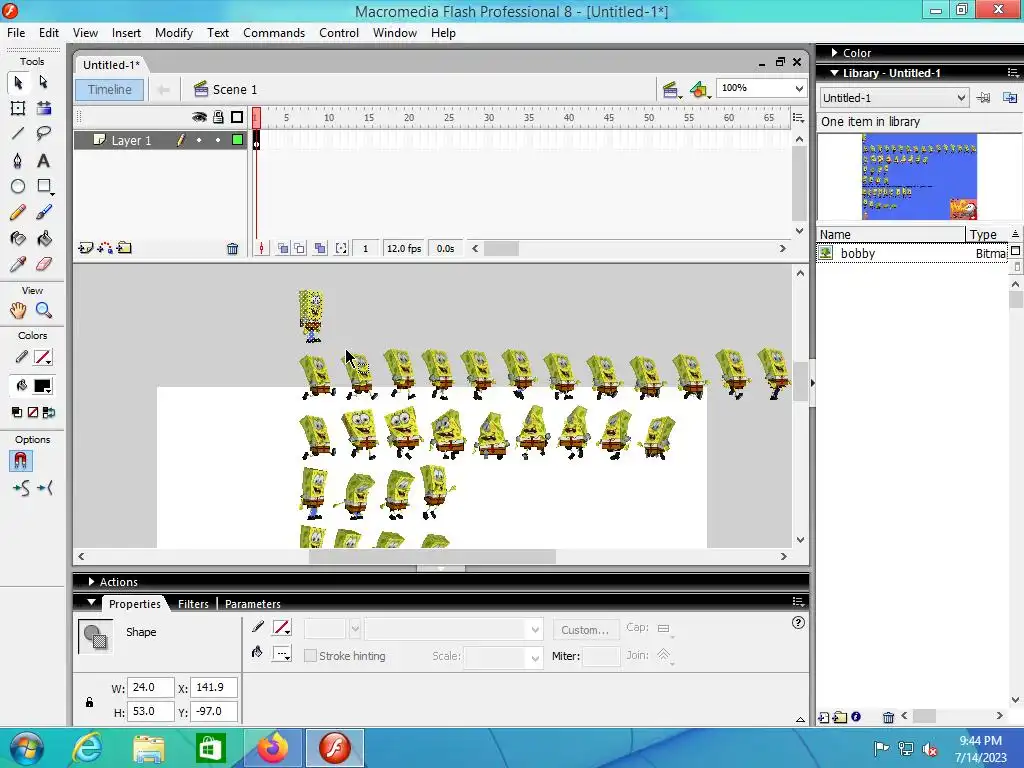Select the Eyedropper tool
This screenshot has width=1024, height=768.
[x=18, y=264]
